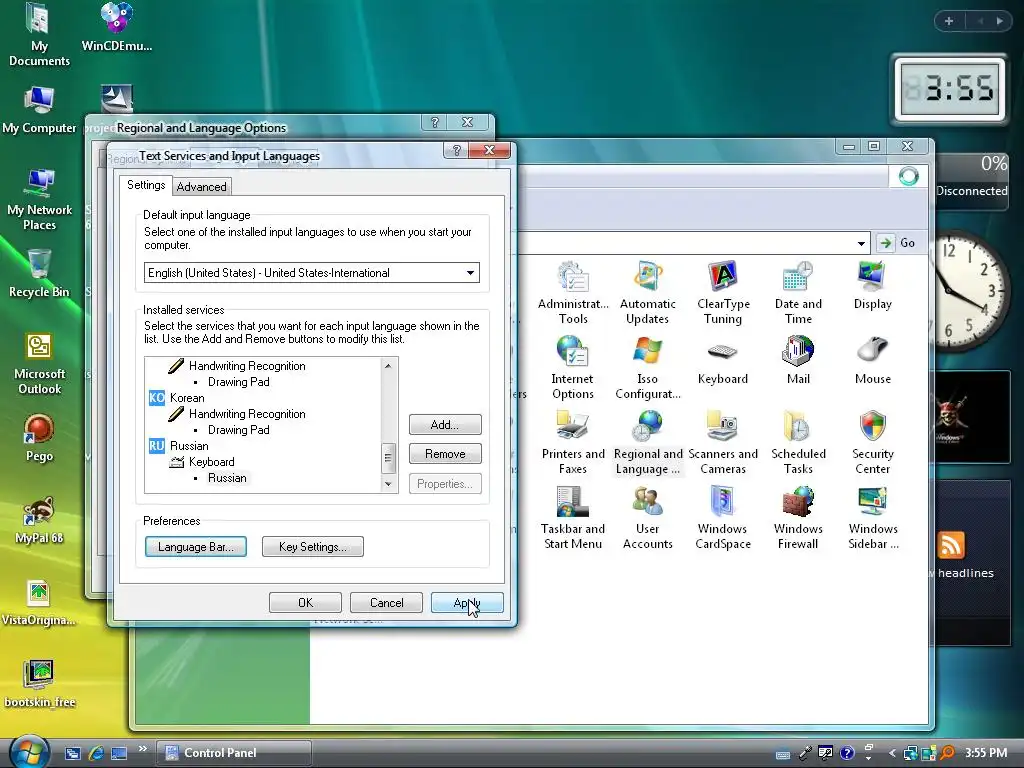Open Display icon in Control Panel

(x=872, y=285)
